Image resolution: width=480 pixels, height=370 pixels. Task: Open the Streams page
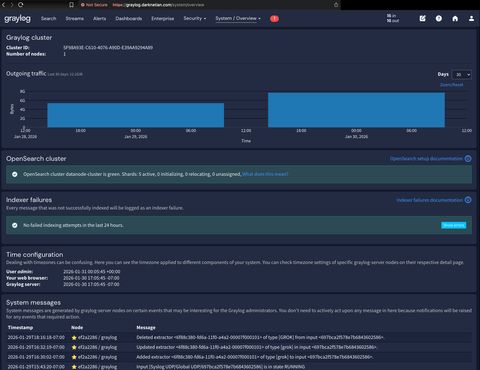click(x=75, y=19)
